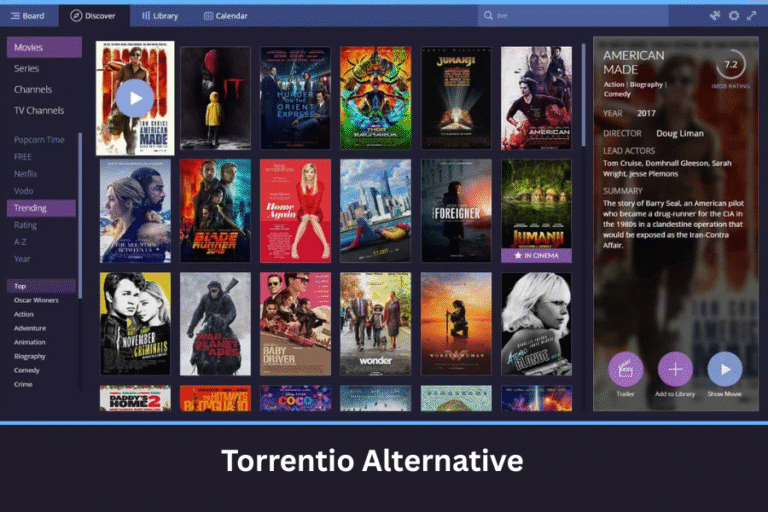Open November Criminals poster

(135, 324)
